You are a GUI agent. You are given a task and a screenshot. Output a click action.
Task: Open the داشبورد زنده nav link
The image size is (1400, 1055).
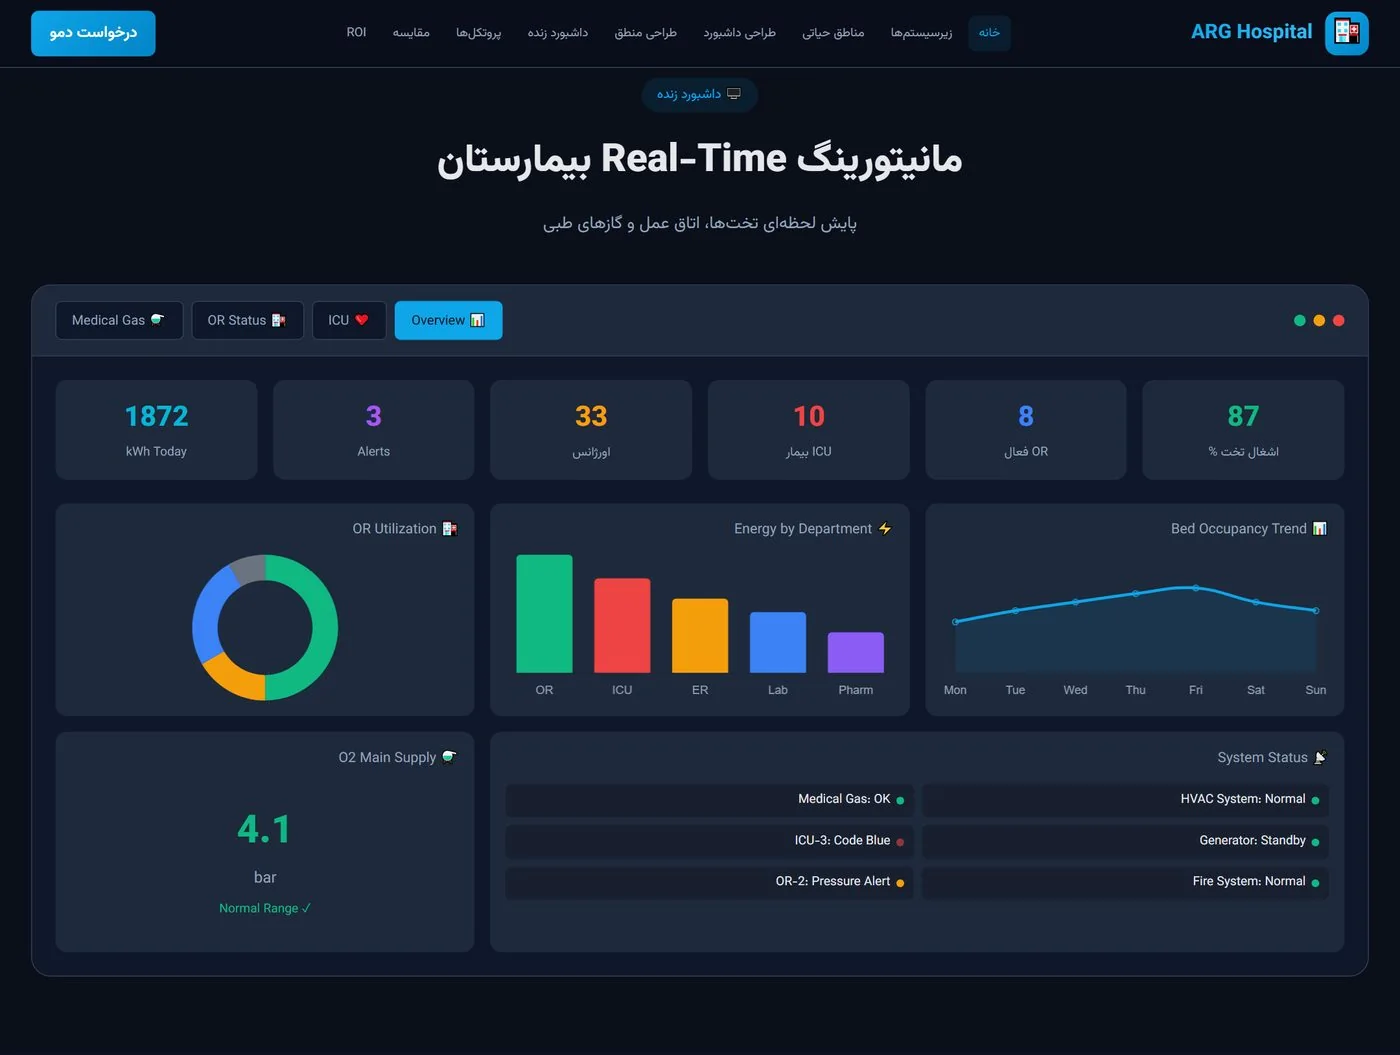pos(558,33)
